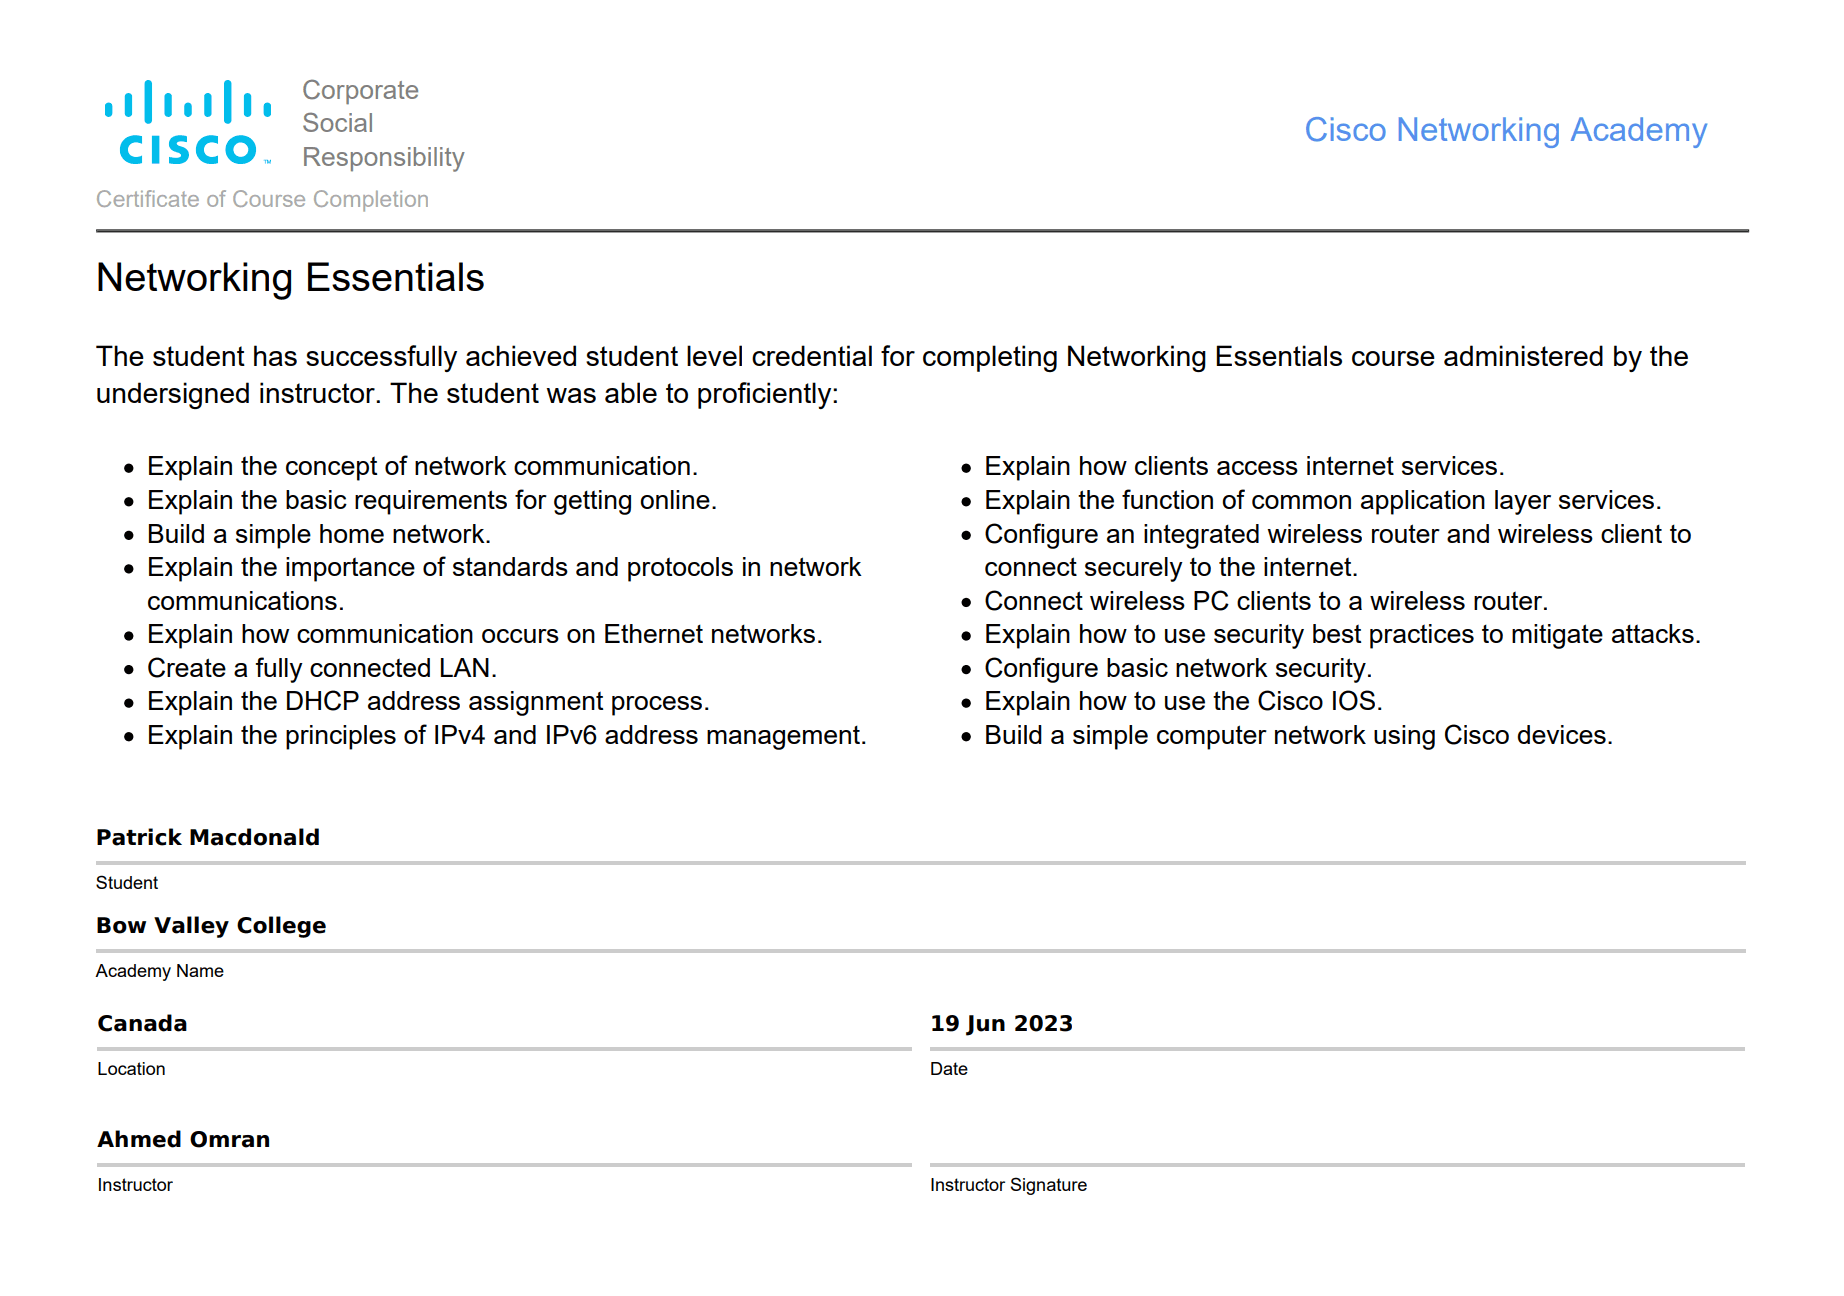Click the DHCP address assignment process bullet
The image size is (1844, 1296).
[x=428, y=701]
